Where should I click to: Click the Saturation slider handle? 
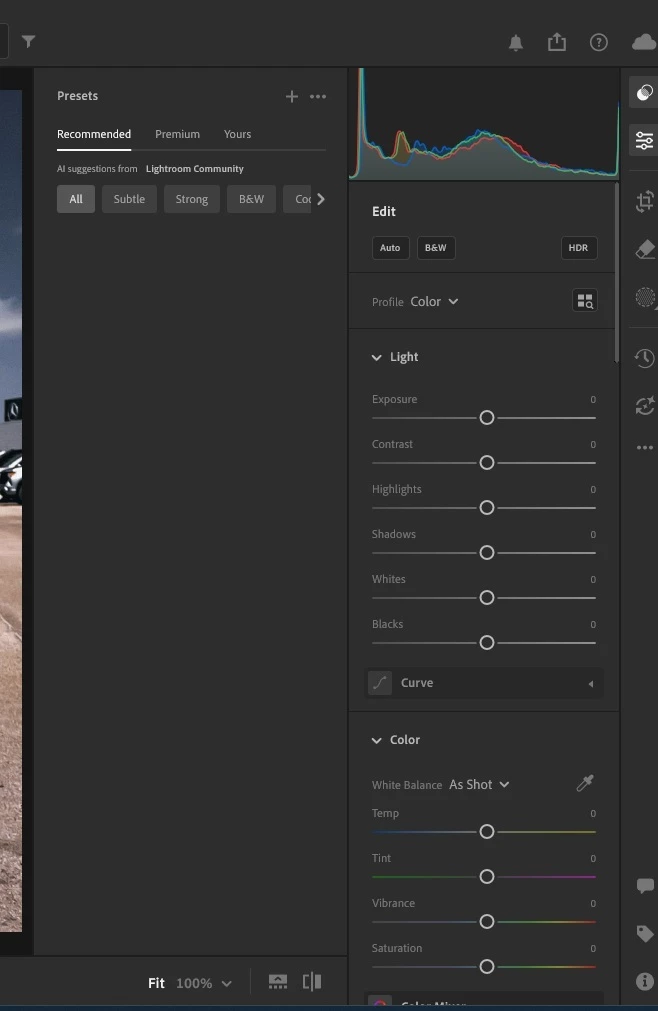point(487,967)
